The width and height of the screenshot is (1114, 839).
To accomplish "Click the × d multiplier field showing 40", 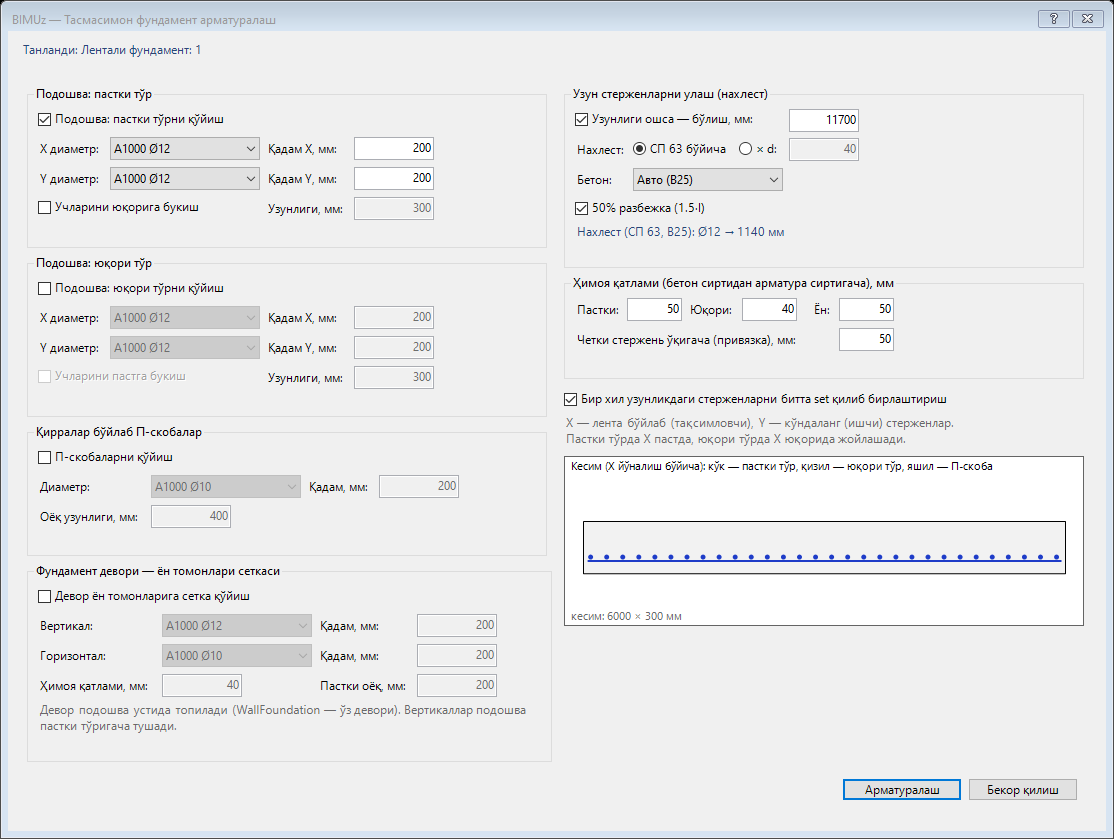I will point(824,149).
